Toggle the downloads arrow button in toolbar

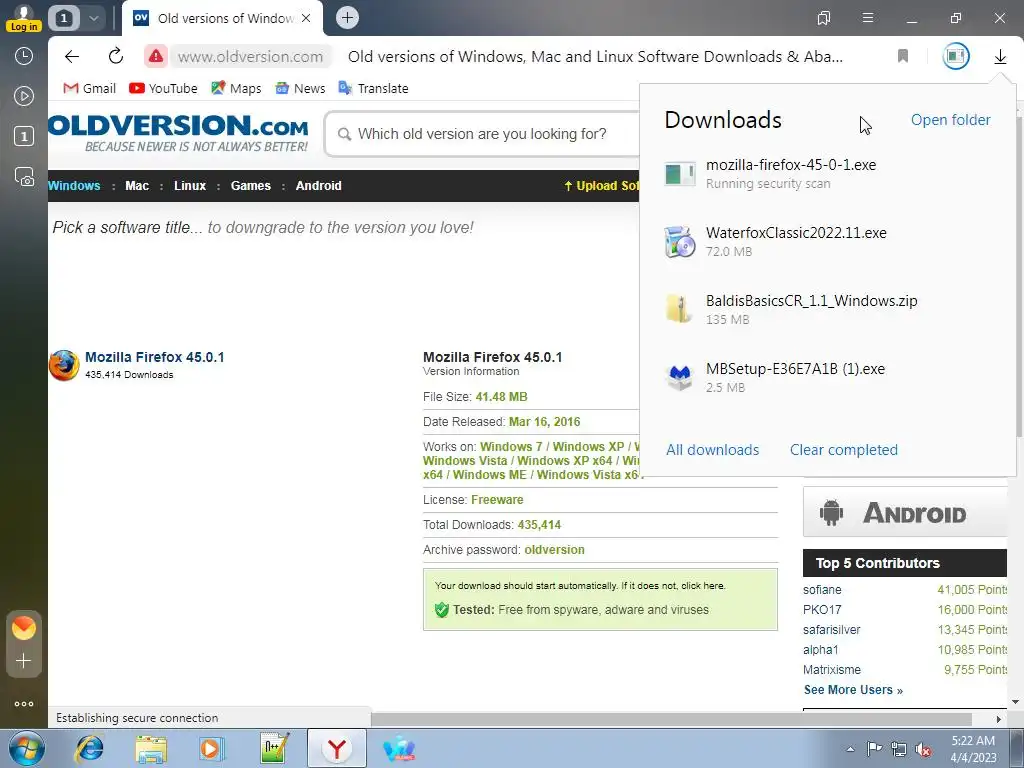[x=1000, y=57]
